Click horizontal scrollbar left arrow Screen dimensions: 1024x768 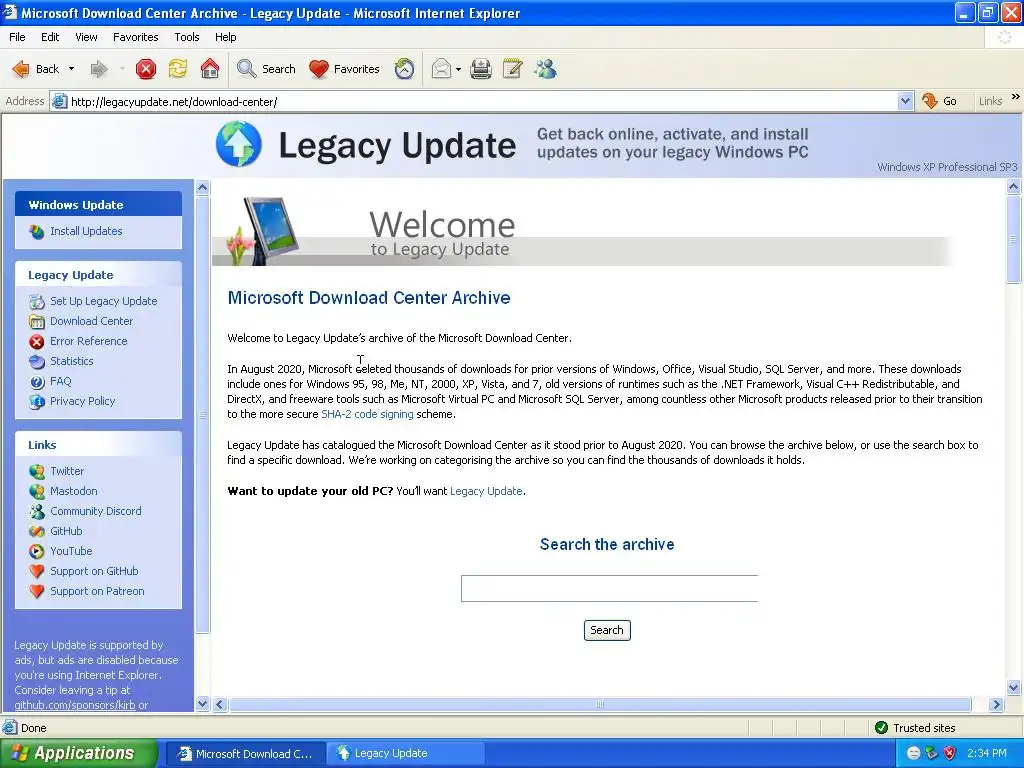tap(219, 705)
